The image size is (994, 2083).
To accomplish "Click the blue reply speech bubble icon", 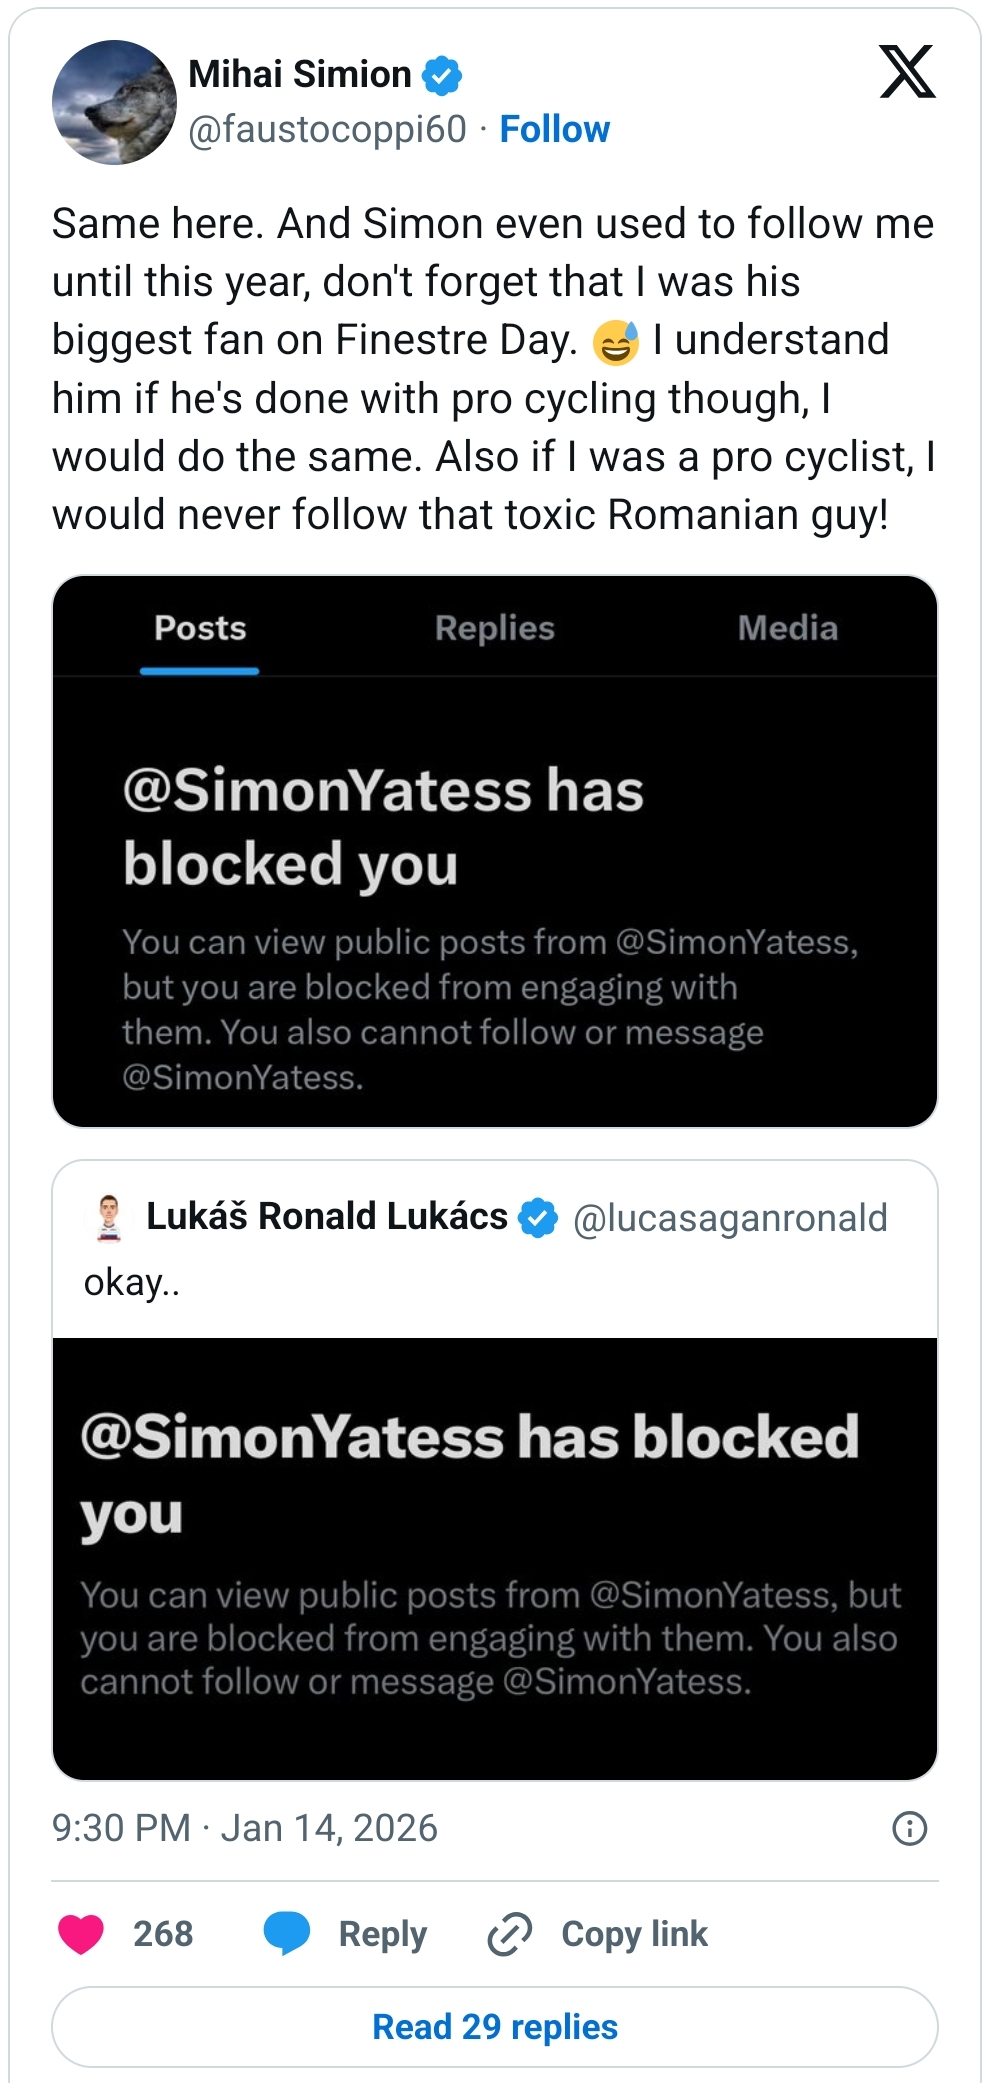I will pos(287,1933).
